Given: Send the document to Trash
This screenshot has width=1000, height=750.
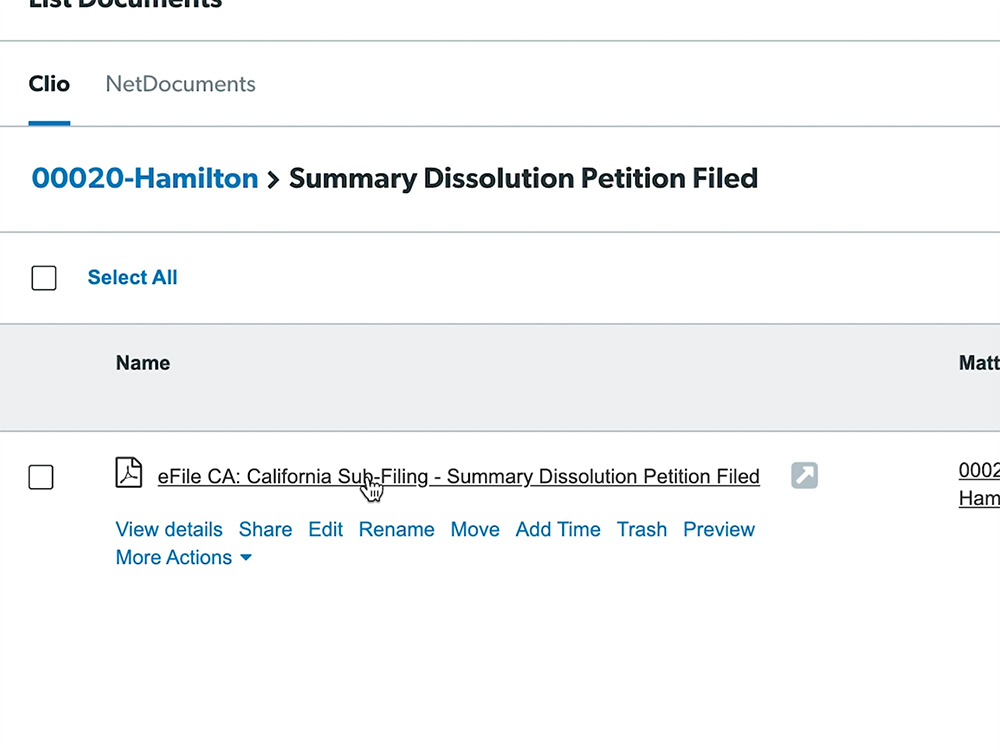Looking at the screenshot, I should pos(641,530).
